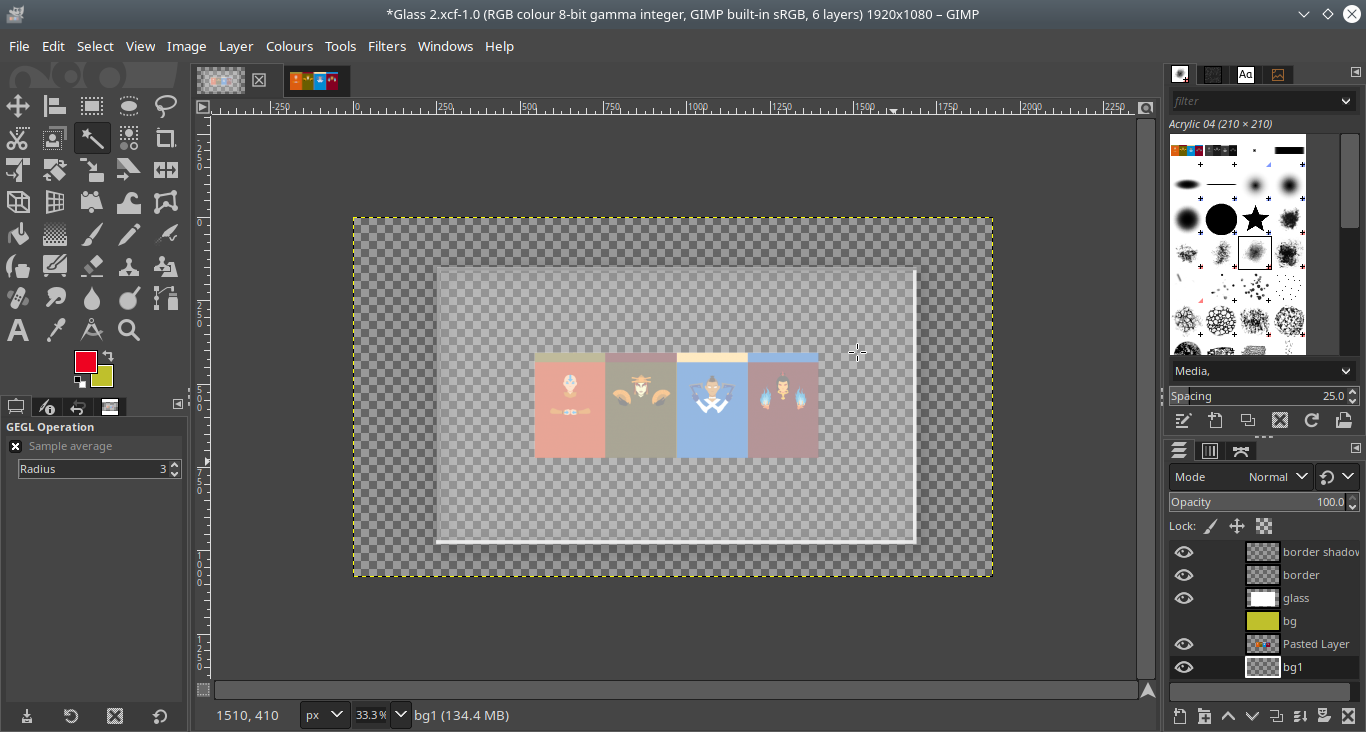This screenshot has height=732, width=1366.
Task: Select the Fuzzy Select magic wand tool
Action: 92,138
